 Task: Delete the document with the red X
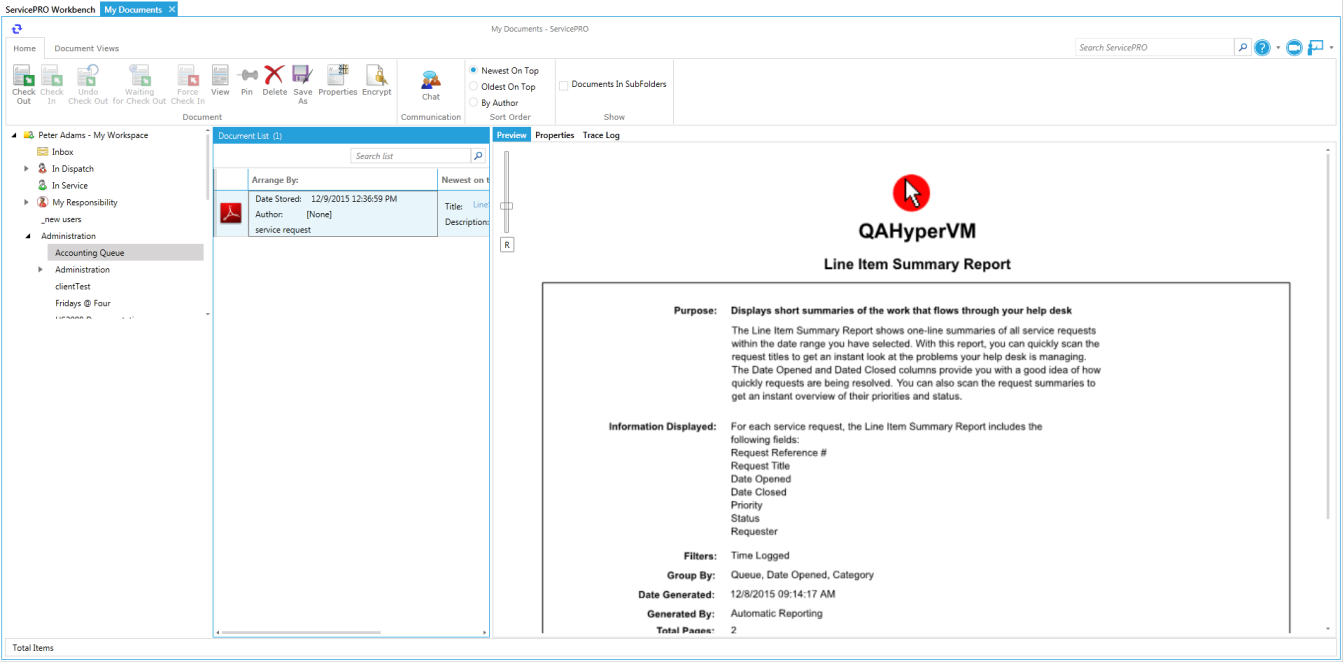click(274, 75)
